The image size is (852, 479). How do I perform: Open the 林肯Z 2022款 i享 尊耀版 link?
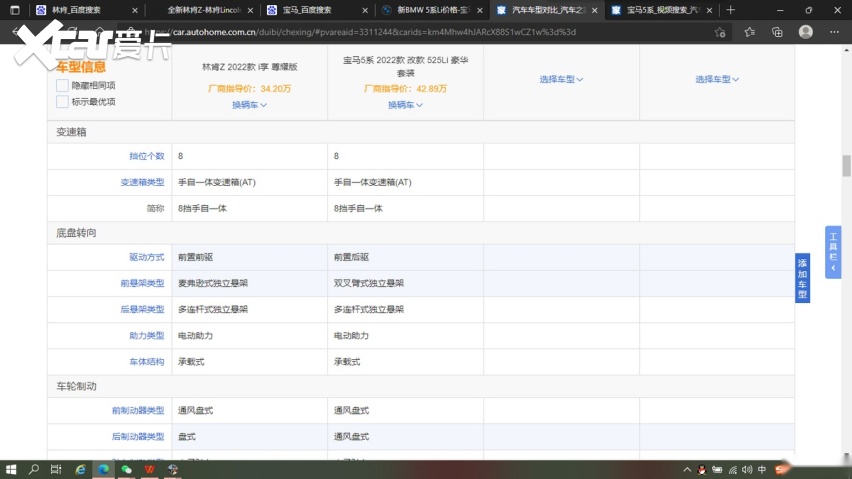(x=249, y=67)
